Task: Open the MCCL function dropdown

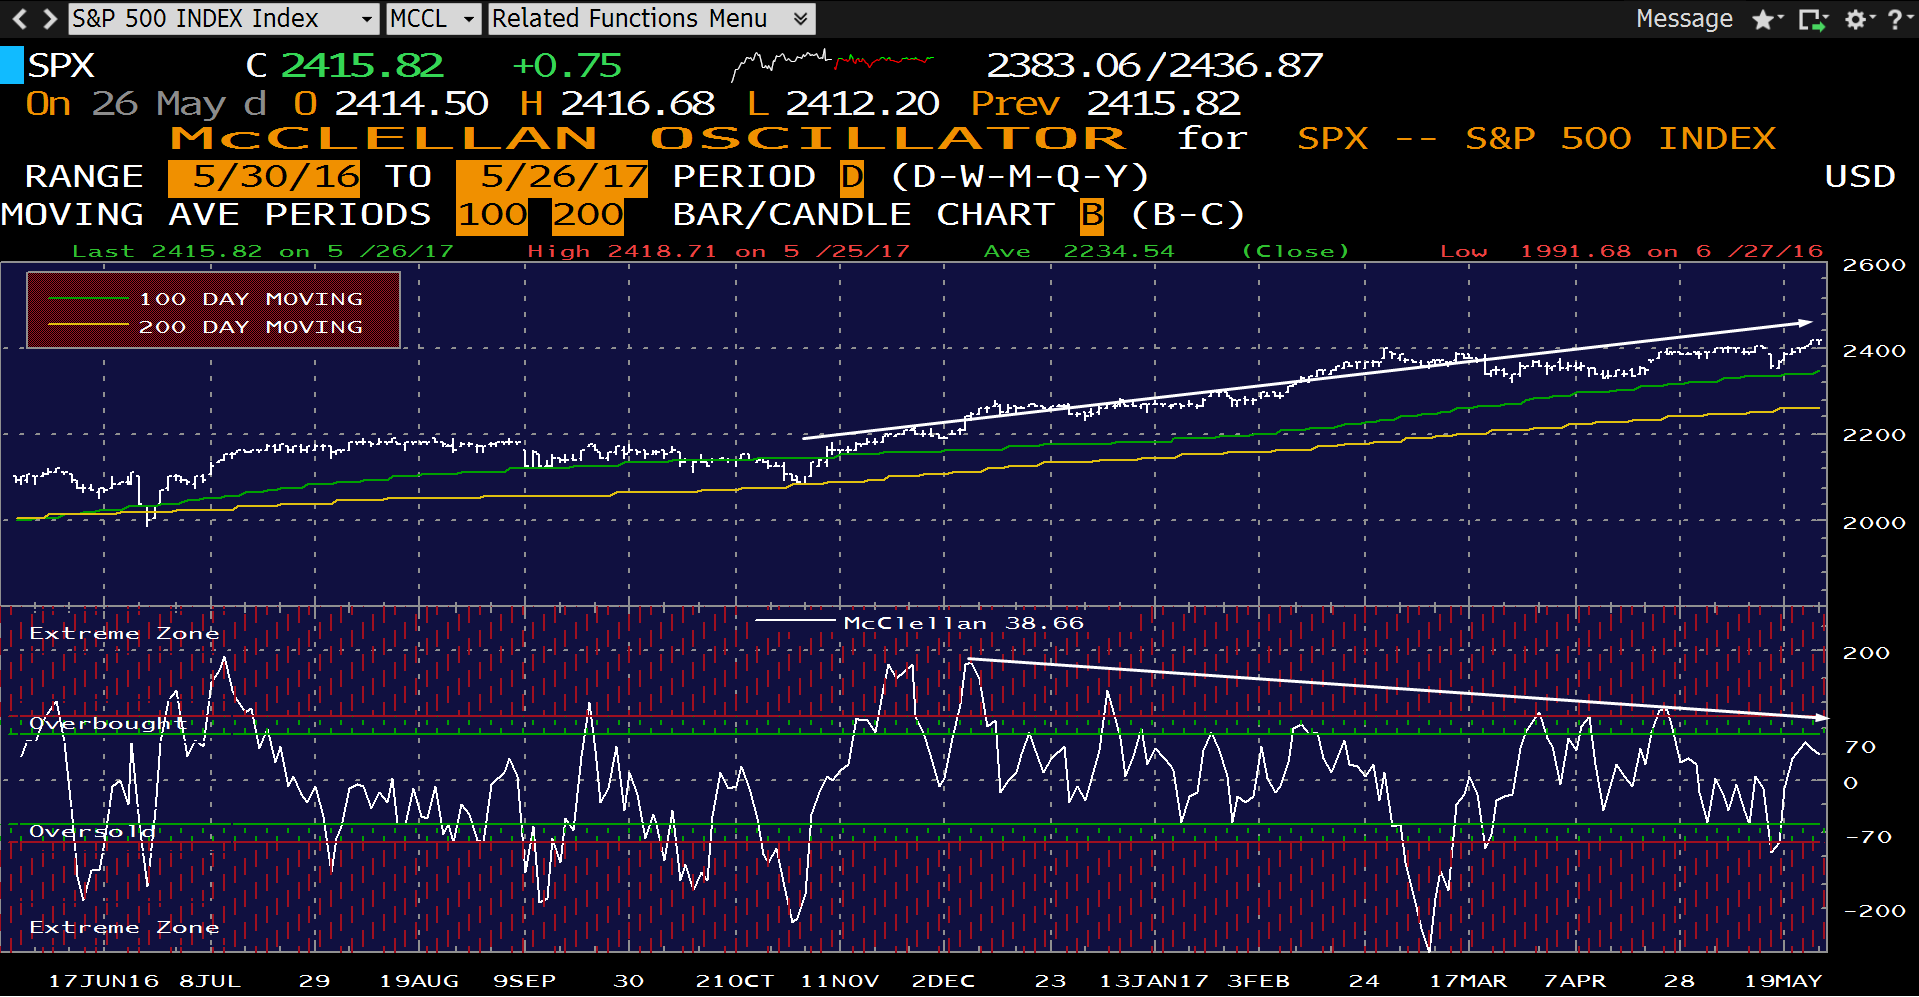Action: pos(433,18)
